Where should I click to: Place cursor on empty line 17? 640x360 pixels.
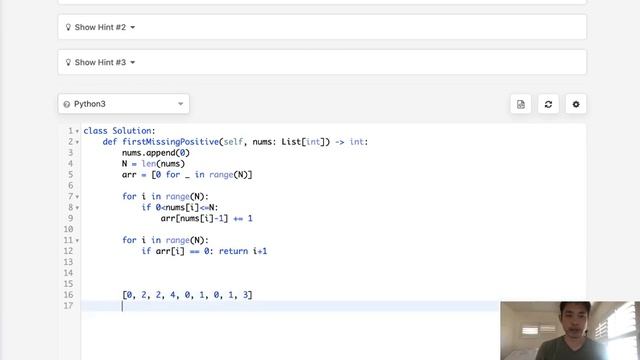(x=290, y=306)
